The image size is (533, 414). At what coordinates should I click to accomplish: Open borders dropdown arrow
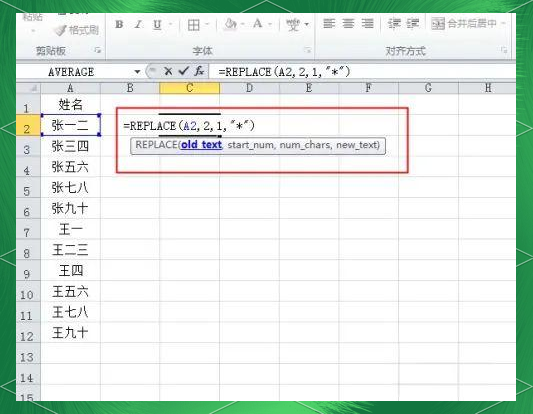(207, 24)
